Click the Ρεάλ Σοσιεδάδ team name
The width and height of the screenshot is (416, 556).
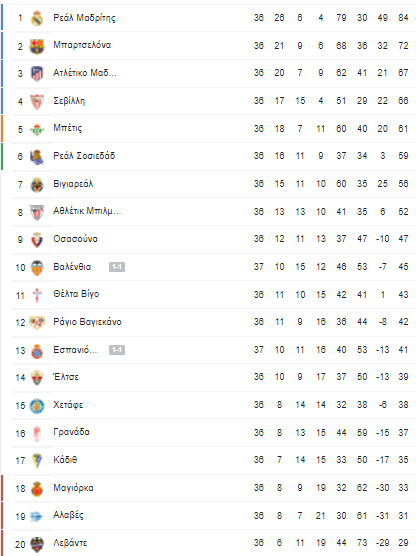point(84,156)
